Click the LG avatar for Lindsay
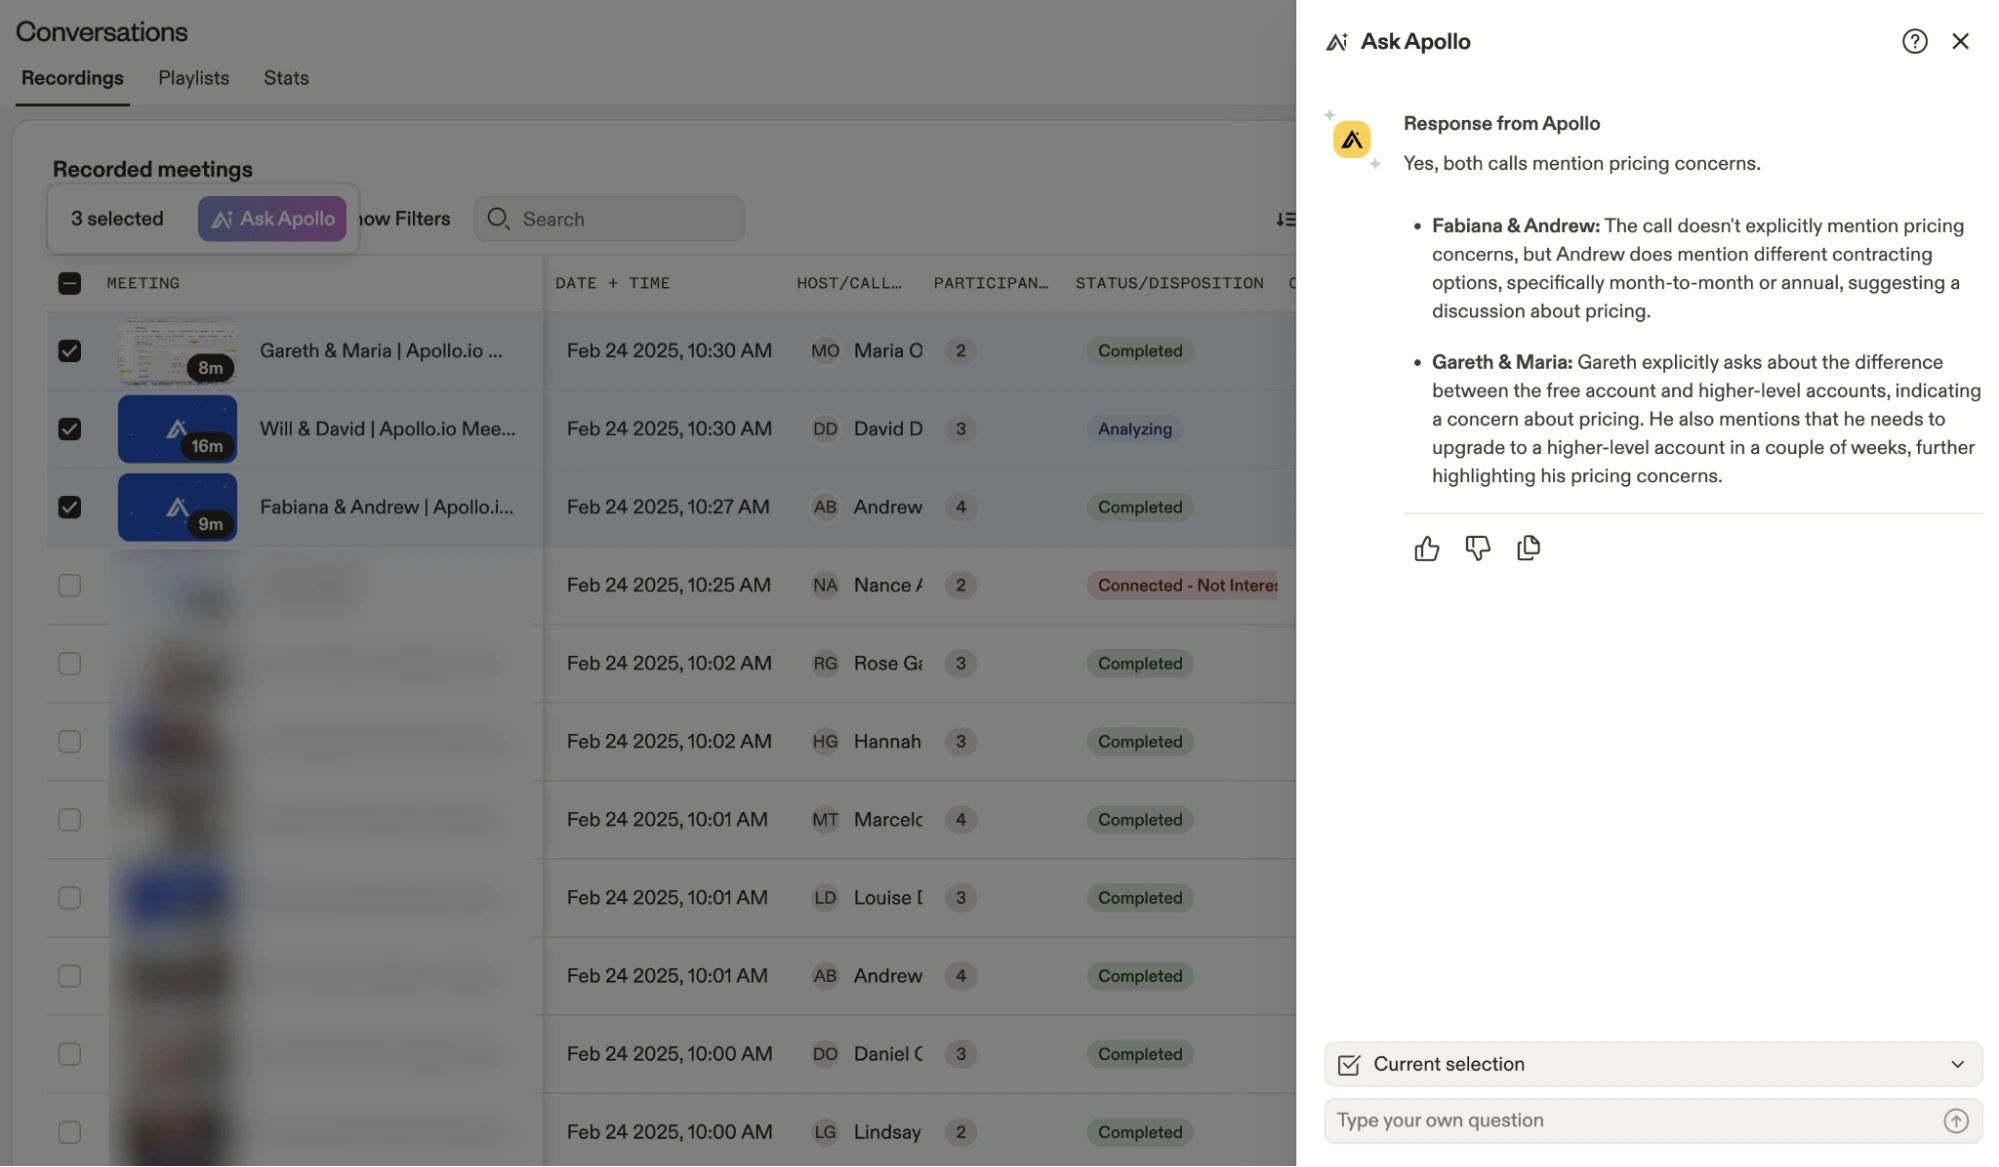 [x=825, y=1132]
